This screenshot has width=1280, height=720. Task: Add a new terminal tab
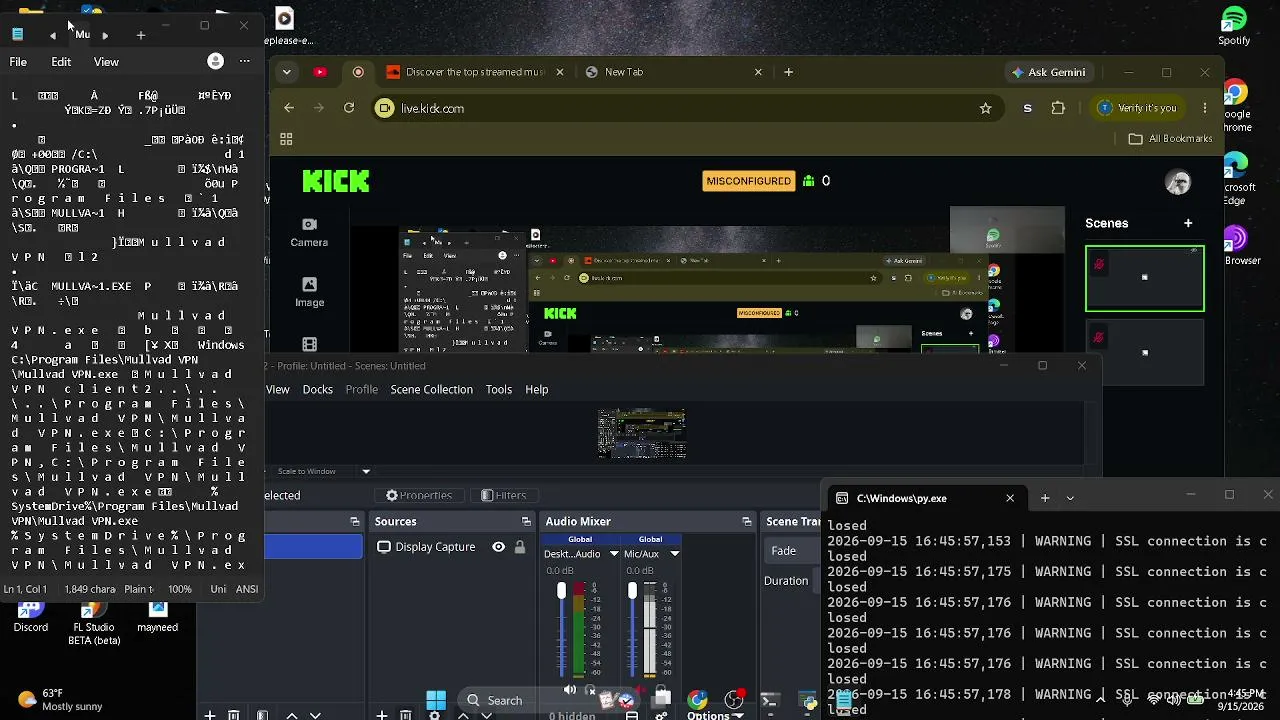[x=1045, y=498]
